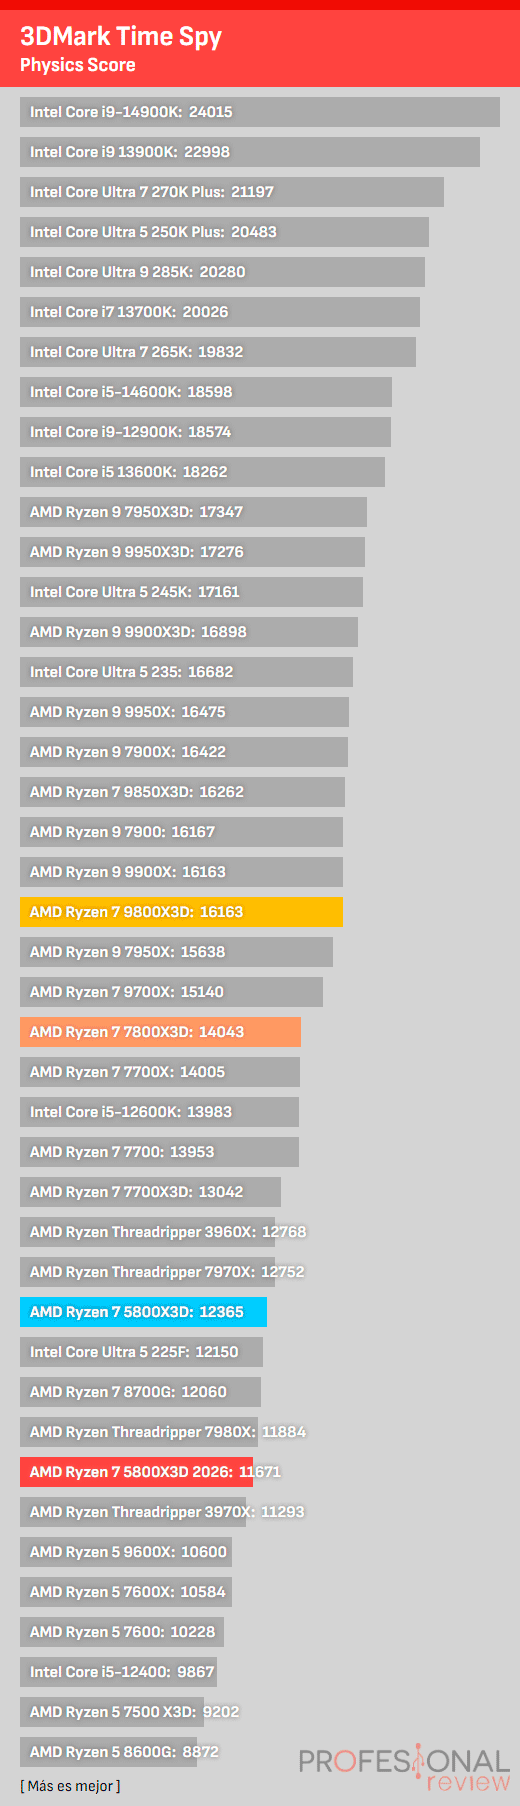Select the Intel Core Ultra 9 285K bar
The image size is (520, 1806).
click(x=222, y=272)
